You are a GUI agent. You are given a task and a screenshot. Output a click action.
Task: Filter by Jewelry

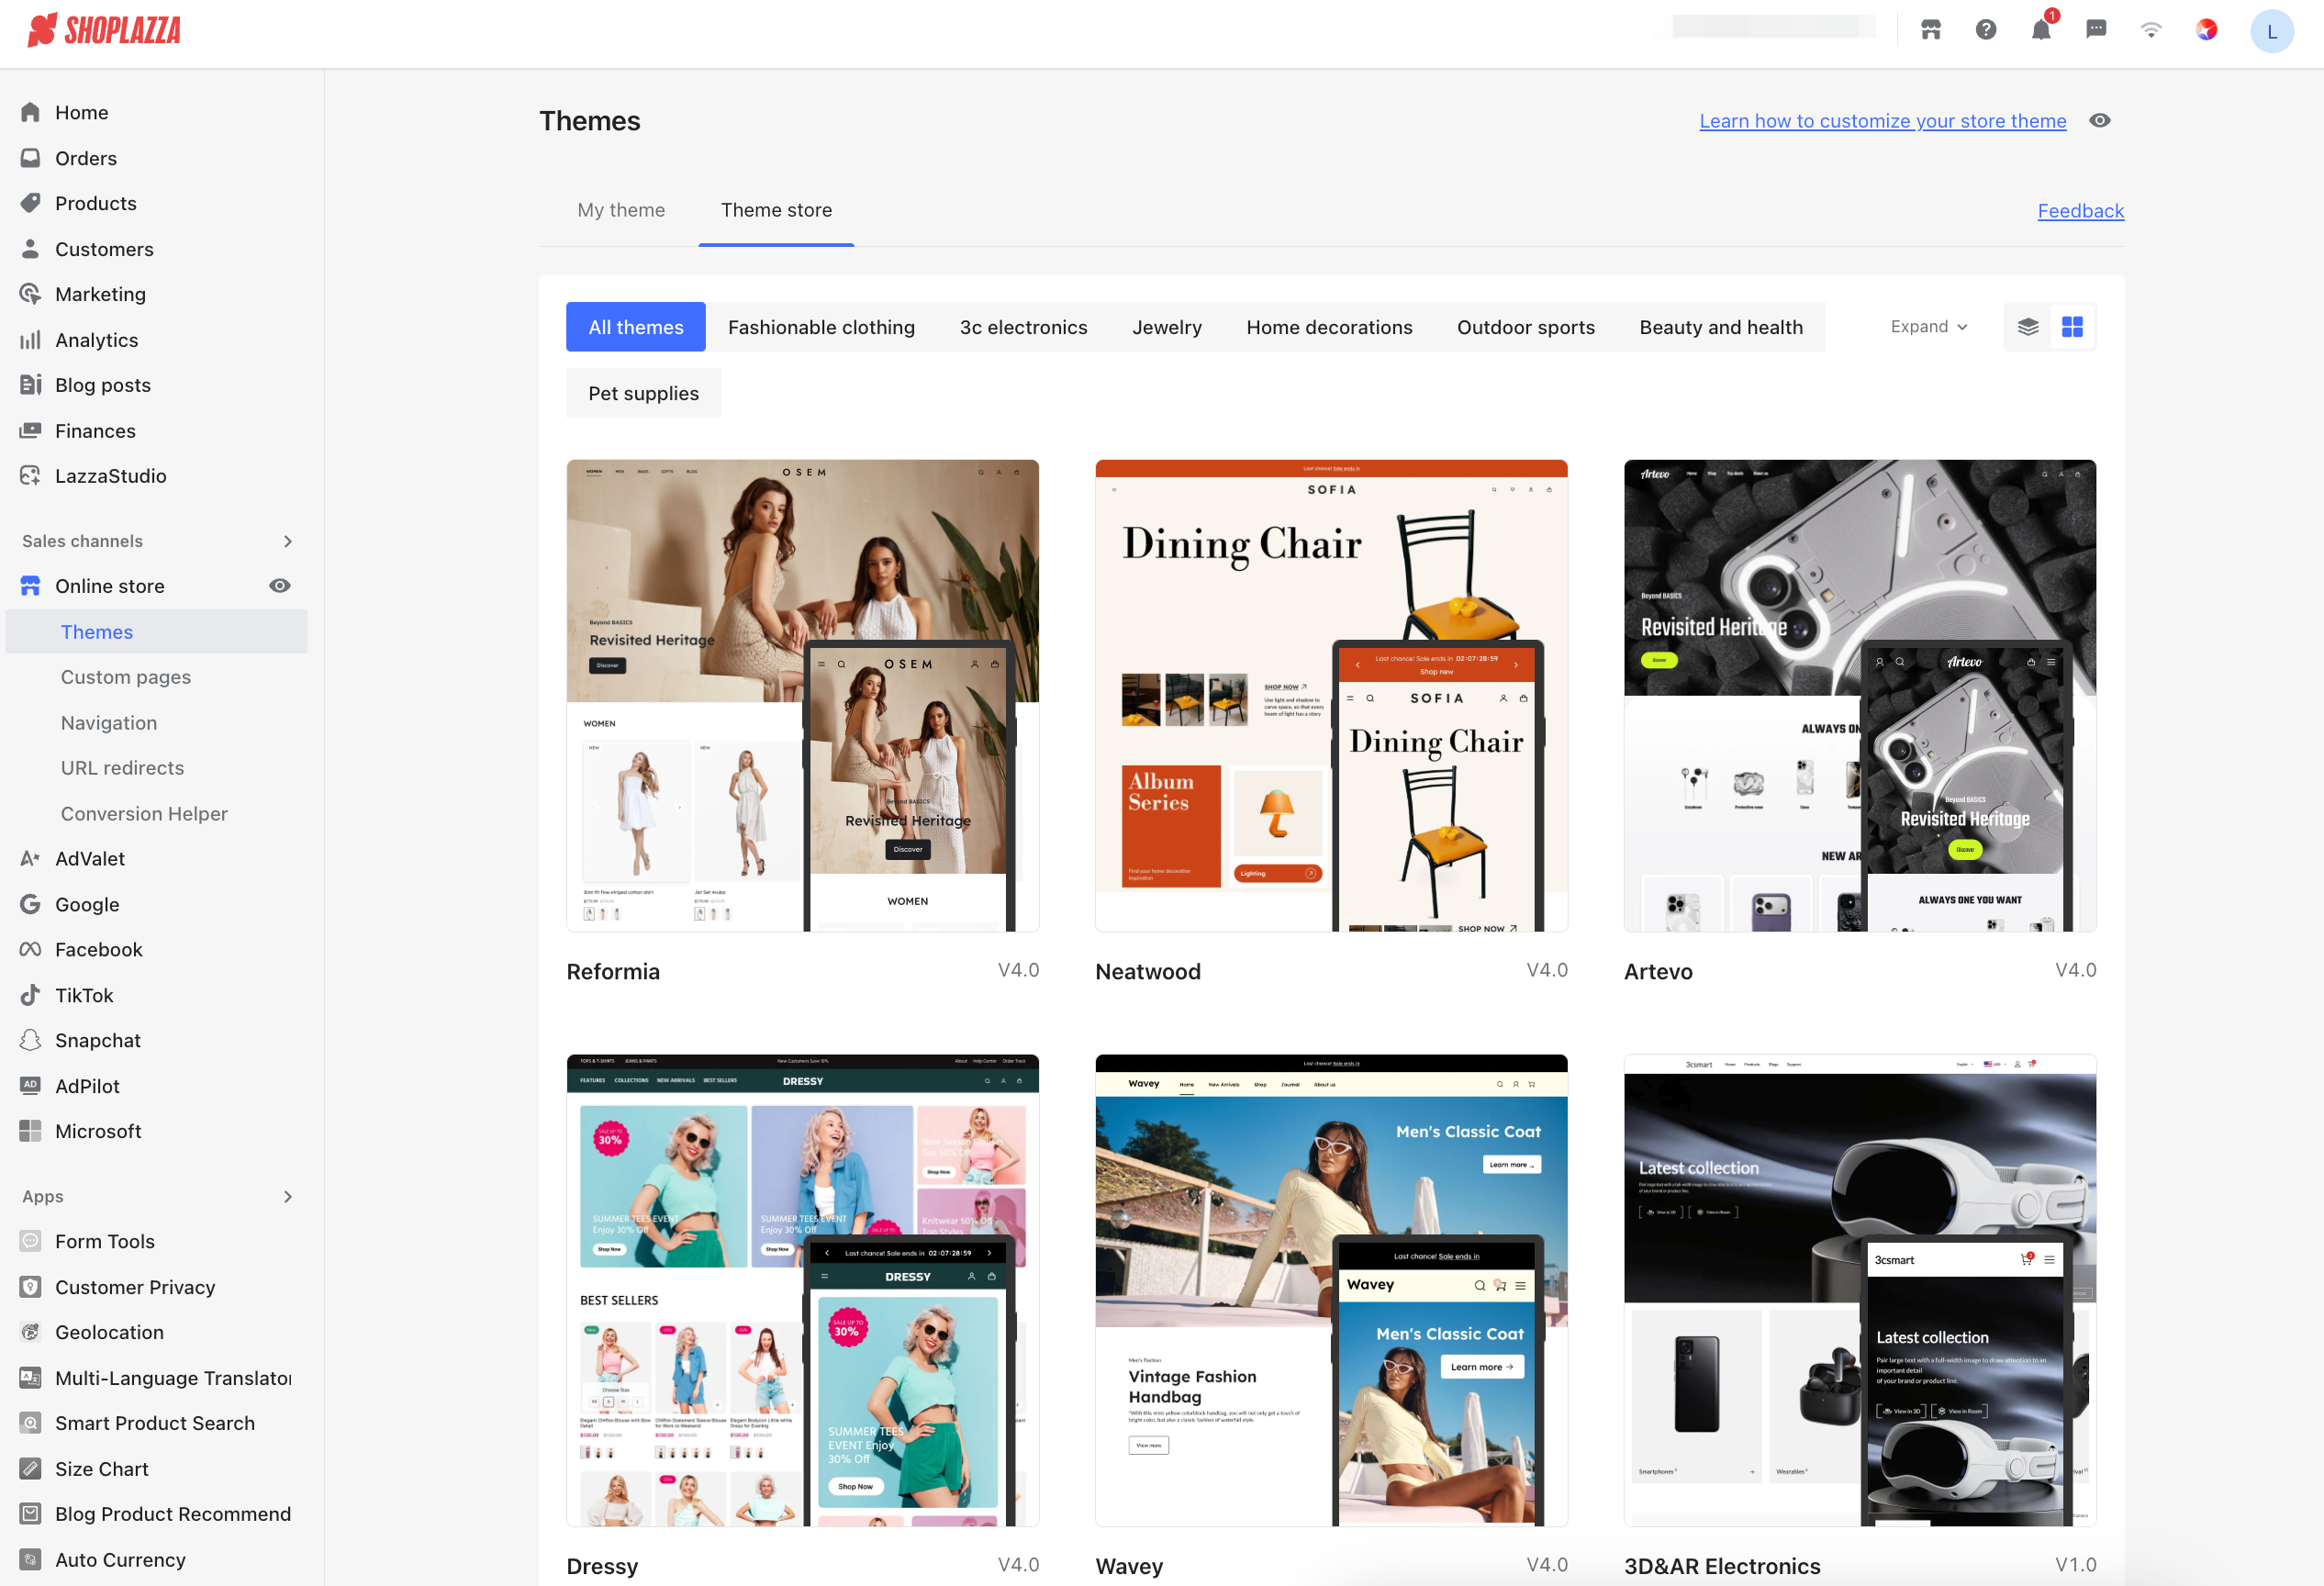tap(1166, 327)
